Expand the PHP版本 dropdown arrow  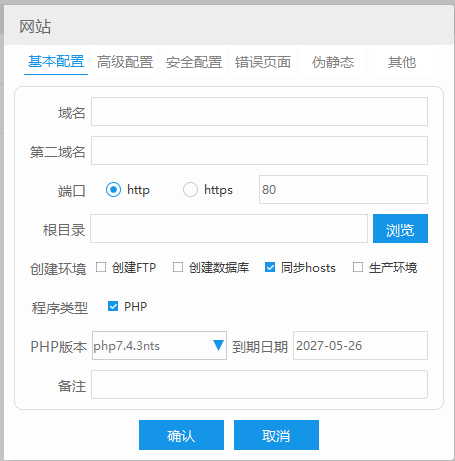218,345
